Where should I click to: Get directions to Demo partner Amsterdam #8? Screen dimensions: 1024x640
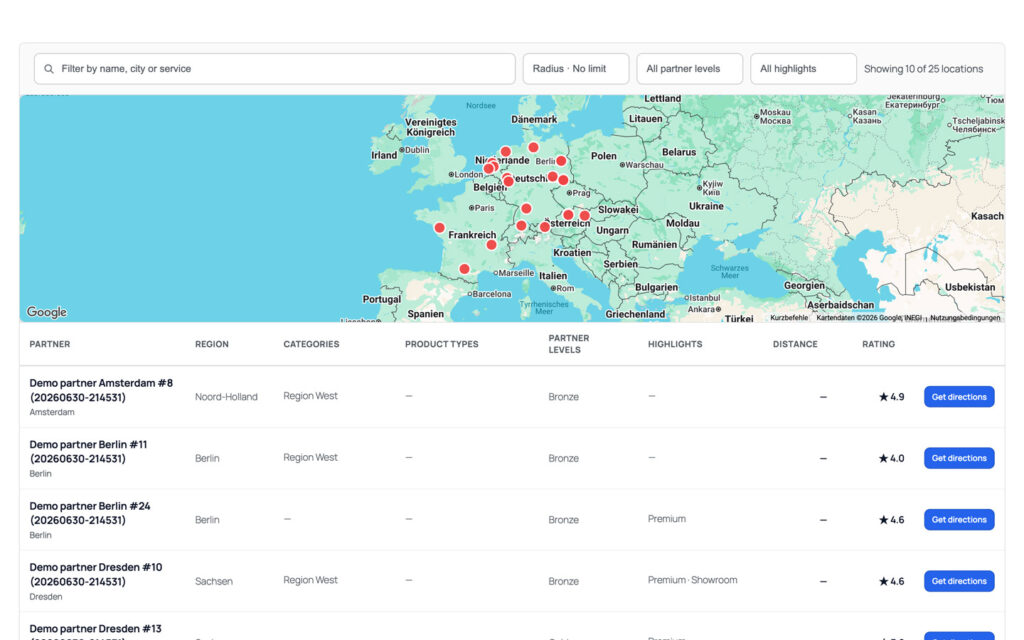[959, 396]
